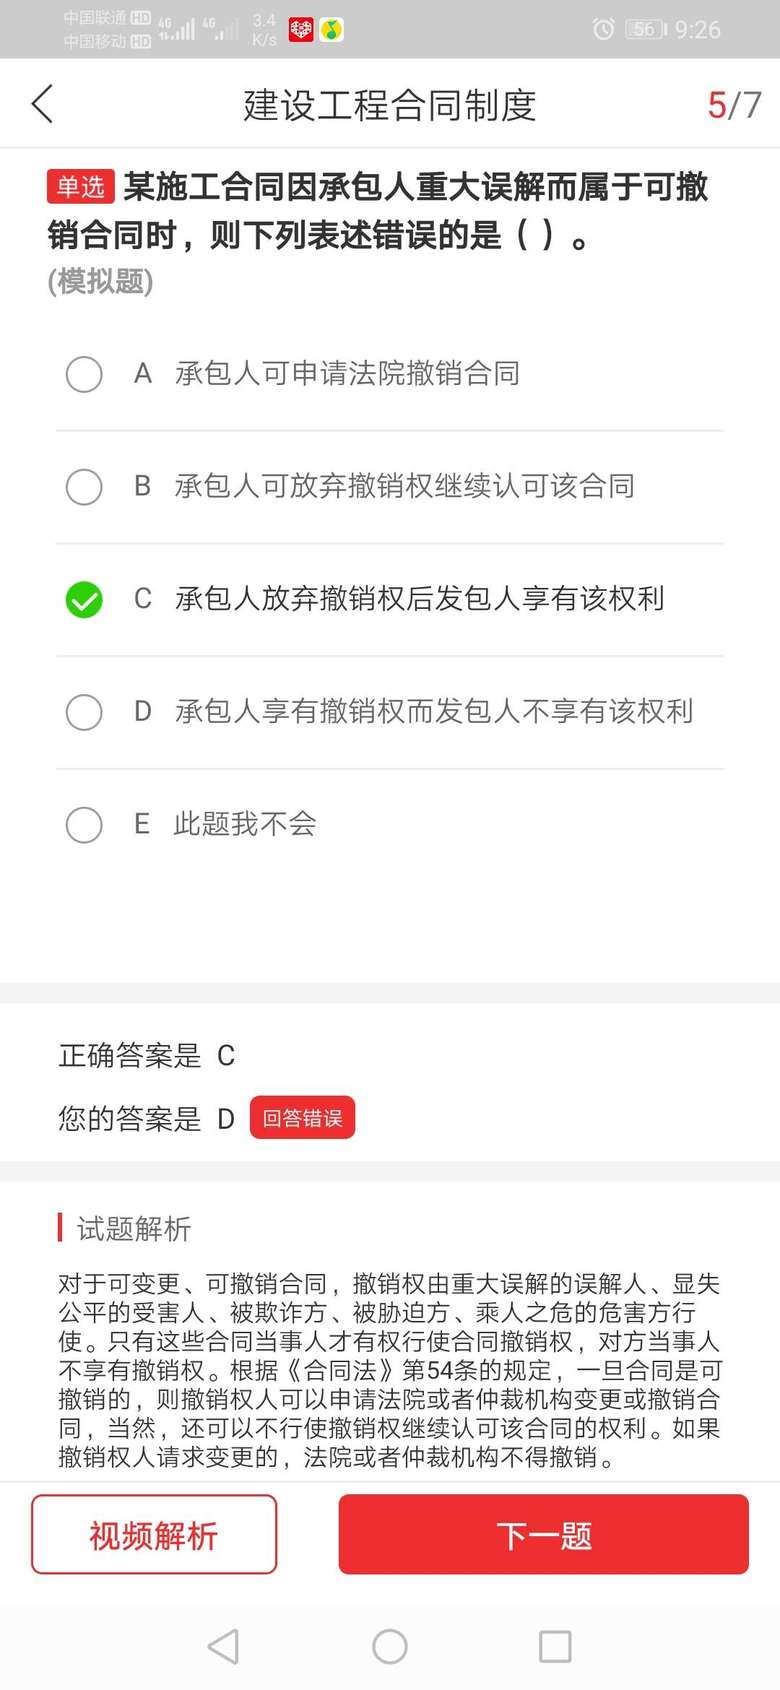Tap the green checked option C

tap(84, 600)
